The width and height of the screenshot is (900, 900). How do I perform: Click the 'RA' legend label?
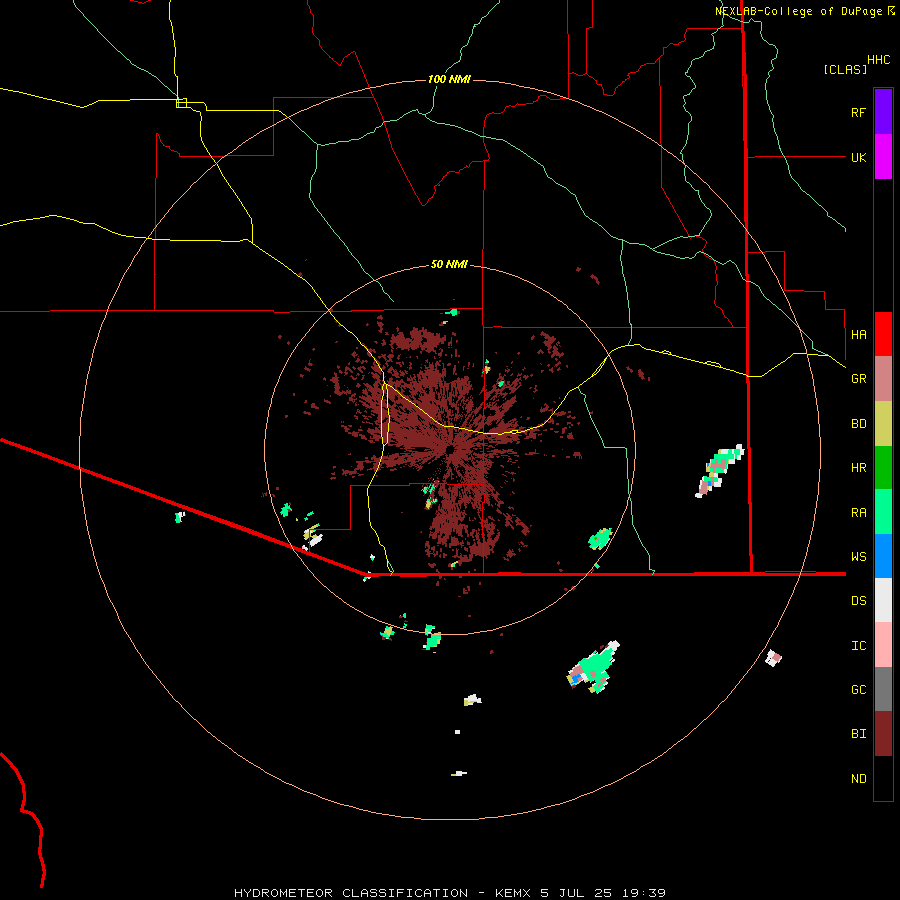(x=858, y=513)
